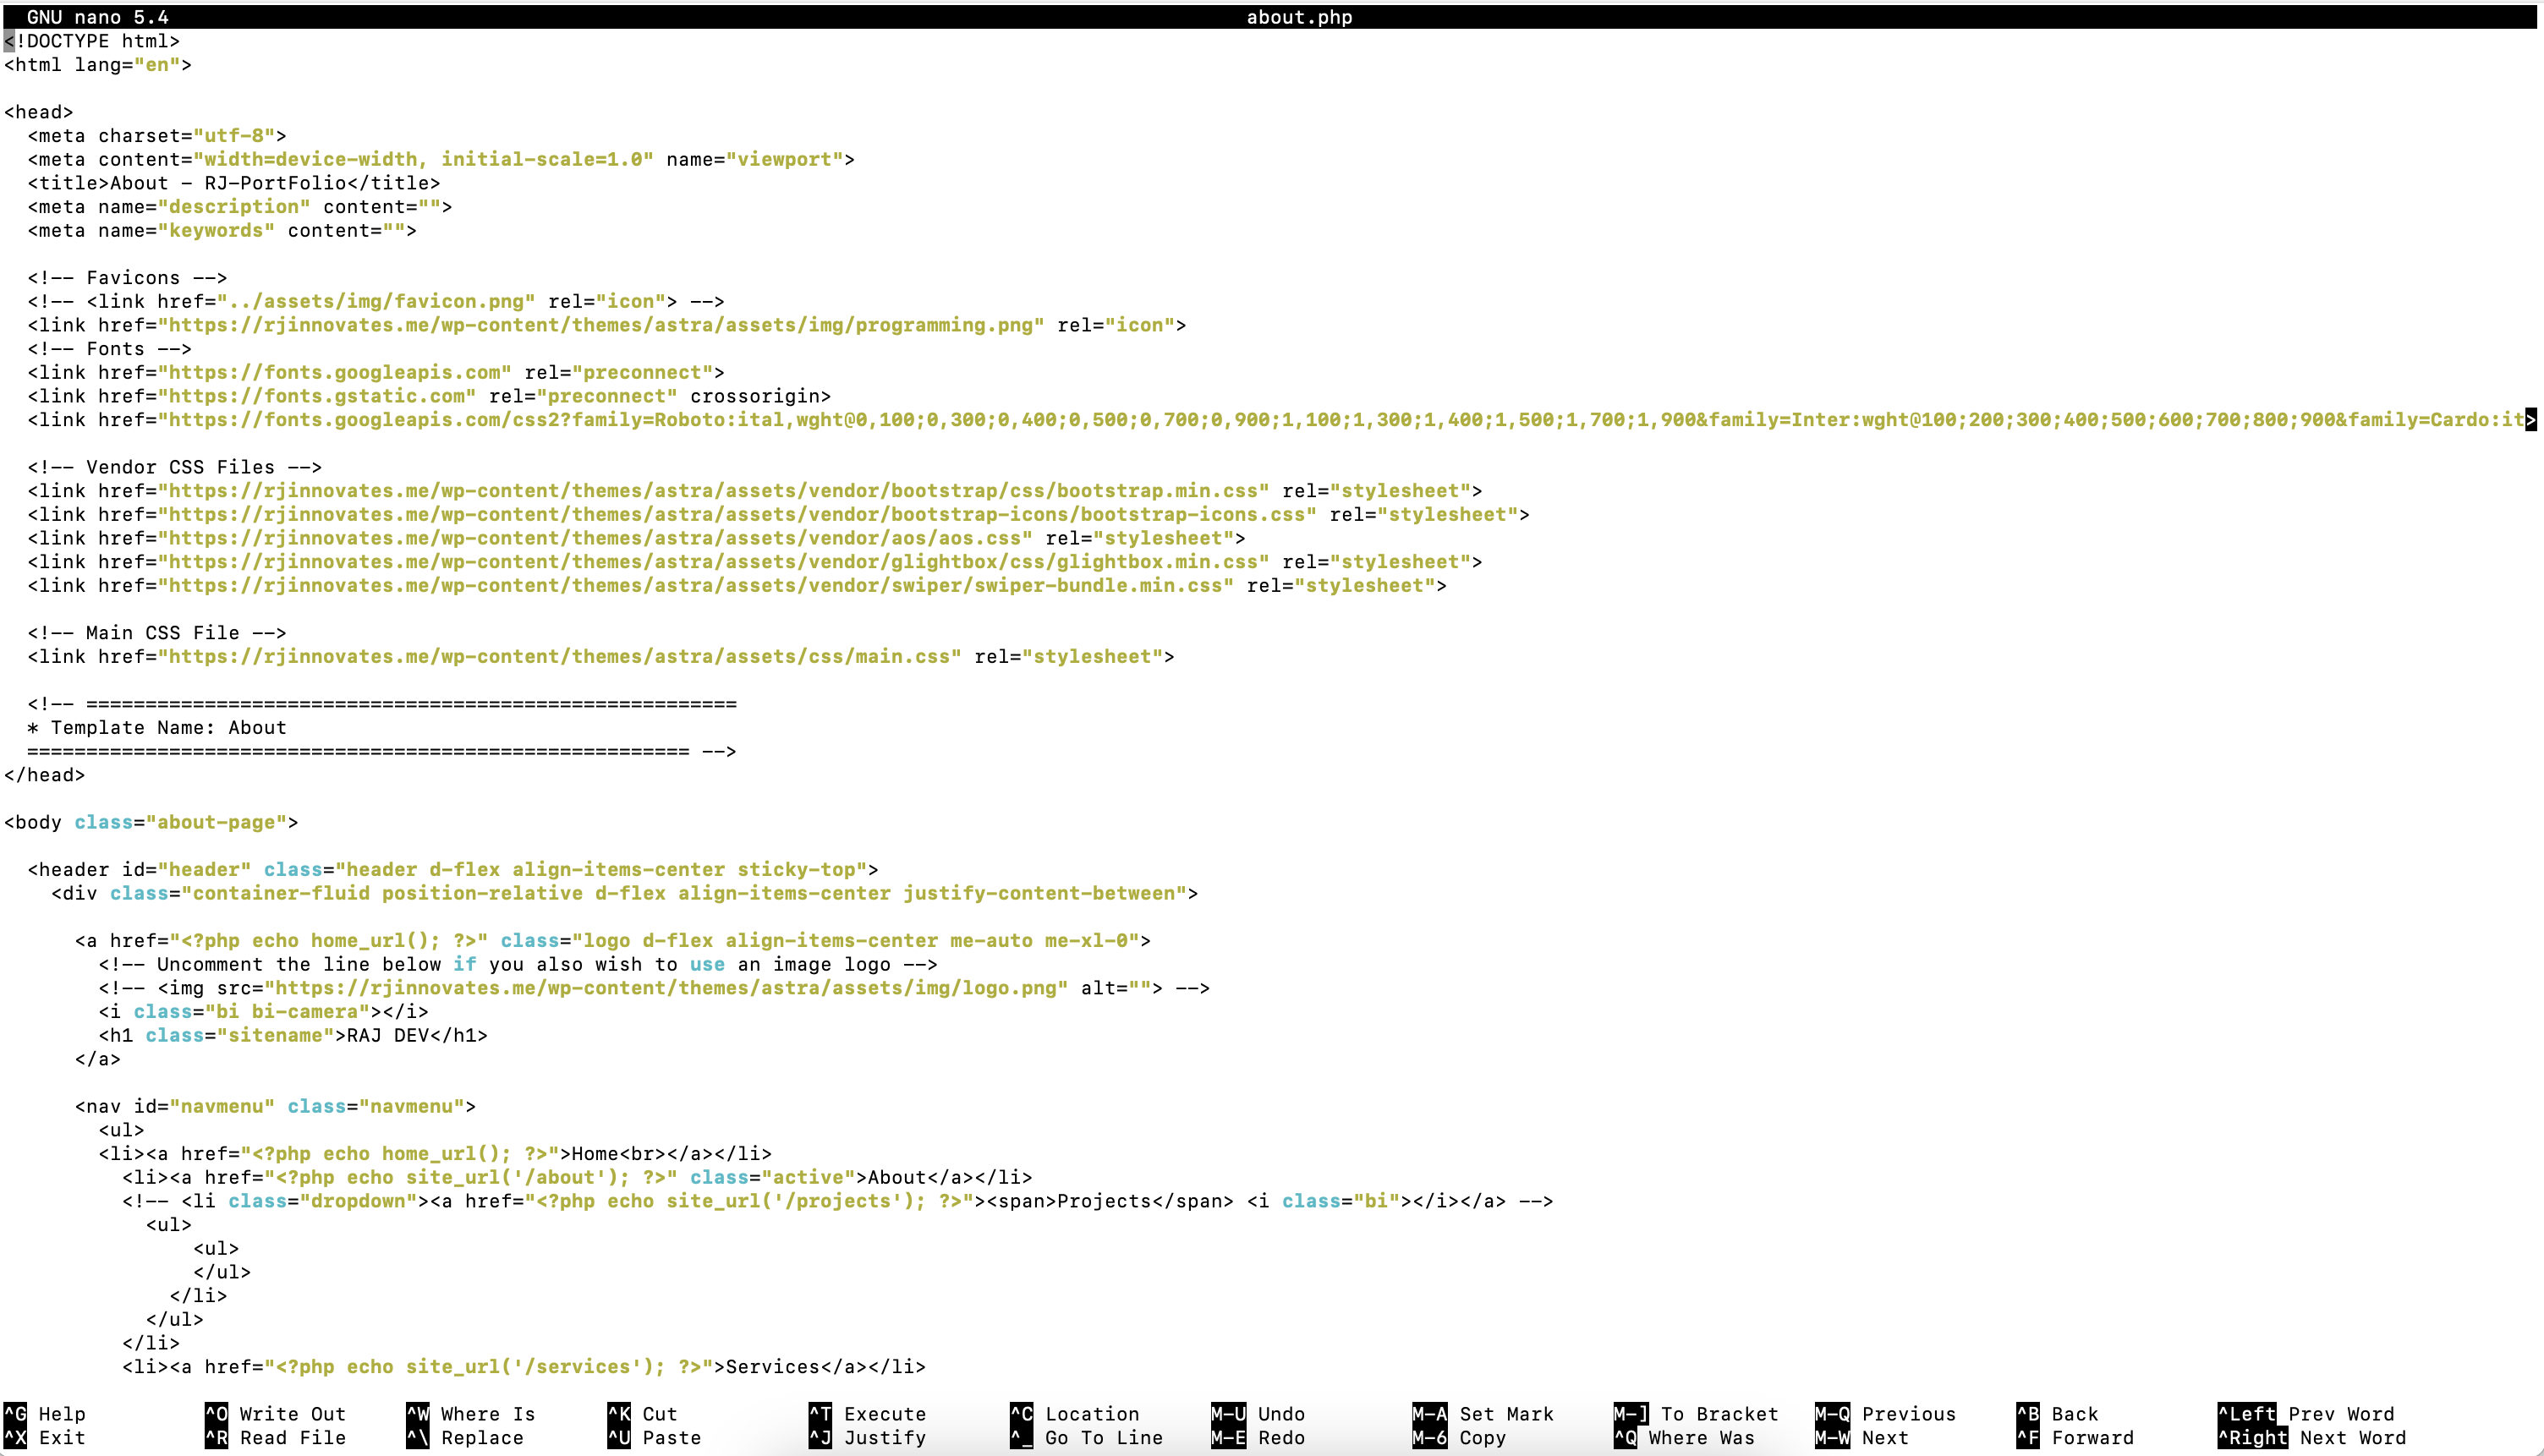Click the Go To Line shortcut

(1103, 1437)
